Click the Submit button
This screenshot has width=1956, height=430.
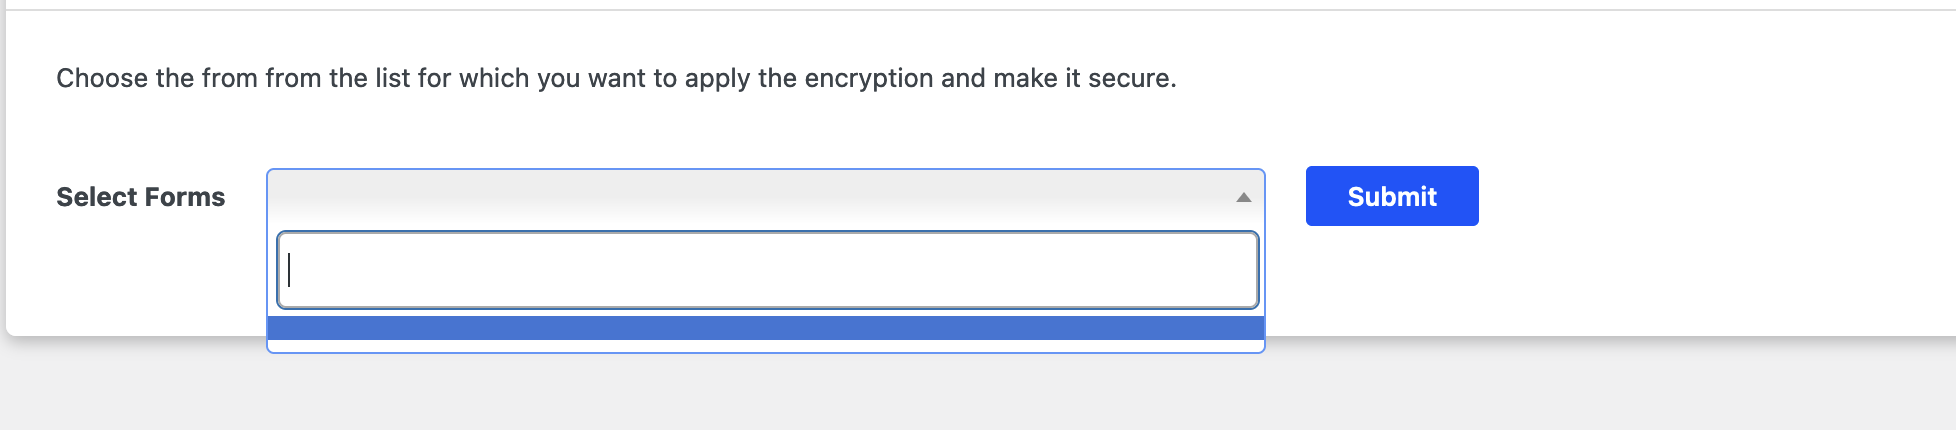1391,196
